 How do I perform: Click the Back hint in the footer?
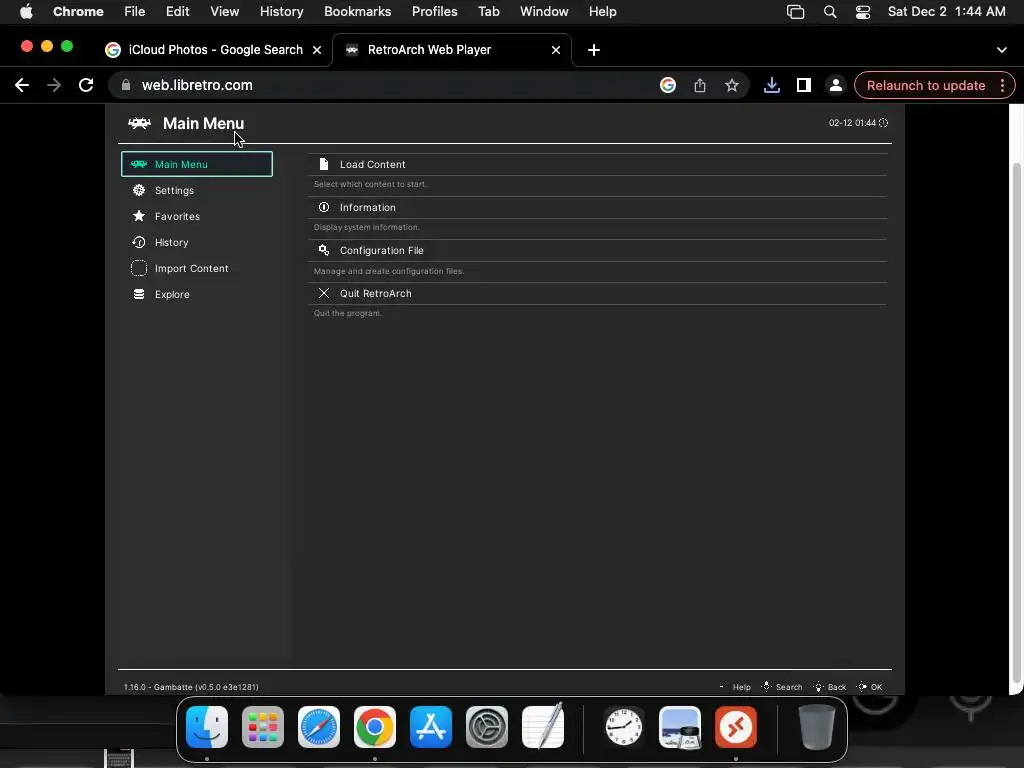[x=829, y=687]
